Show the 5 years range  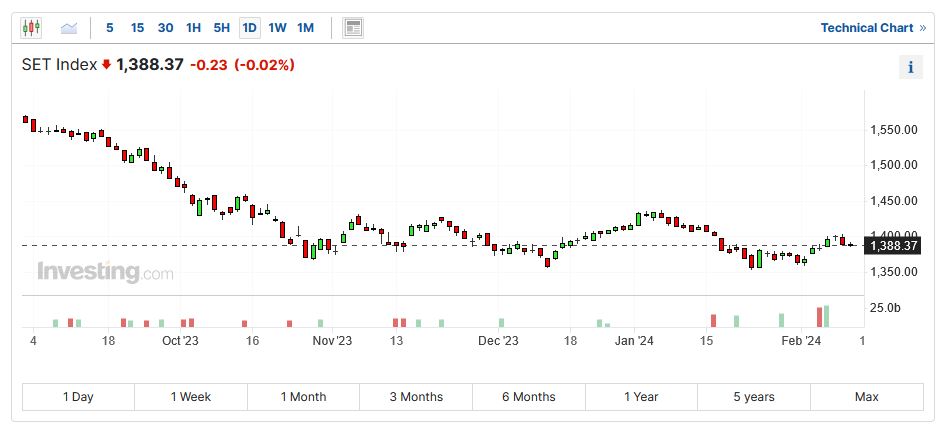(754, 397)
